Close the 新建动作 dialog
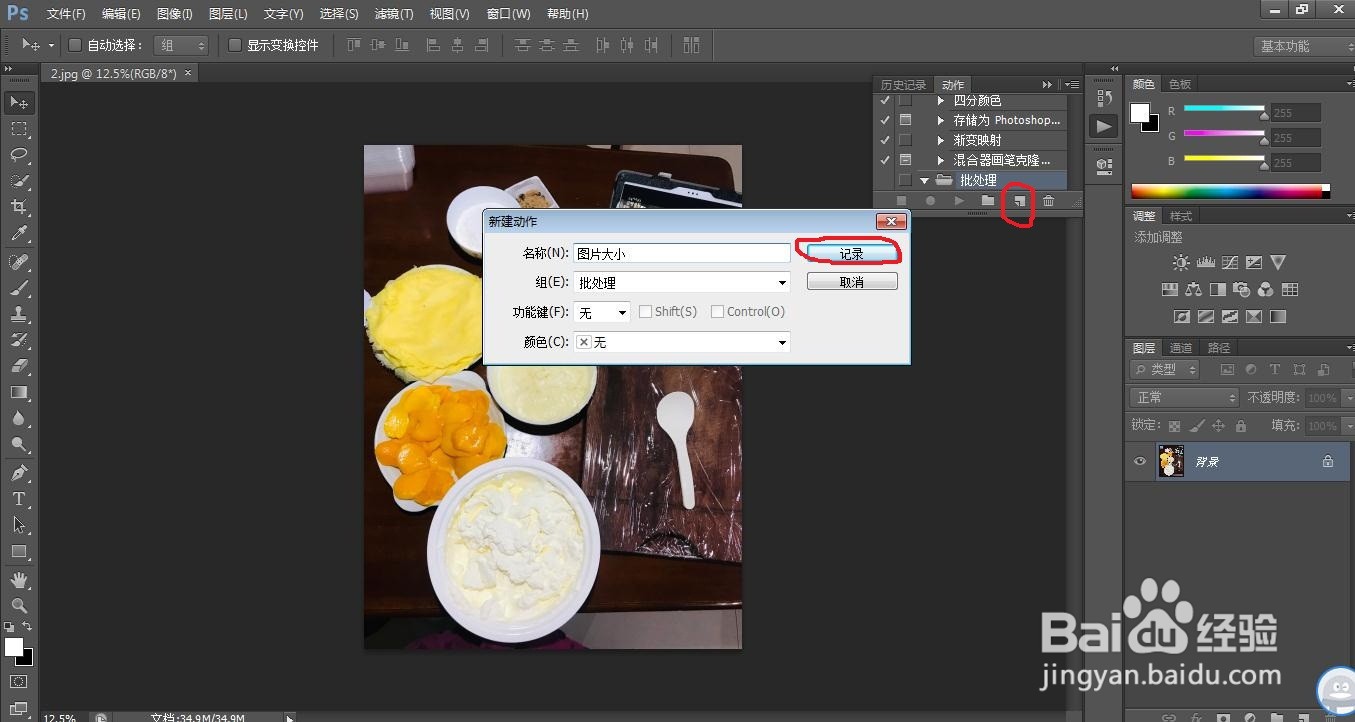Image resolution: width=1355 pixels, height=722 pixels. pos(890,221)
